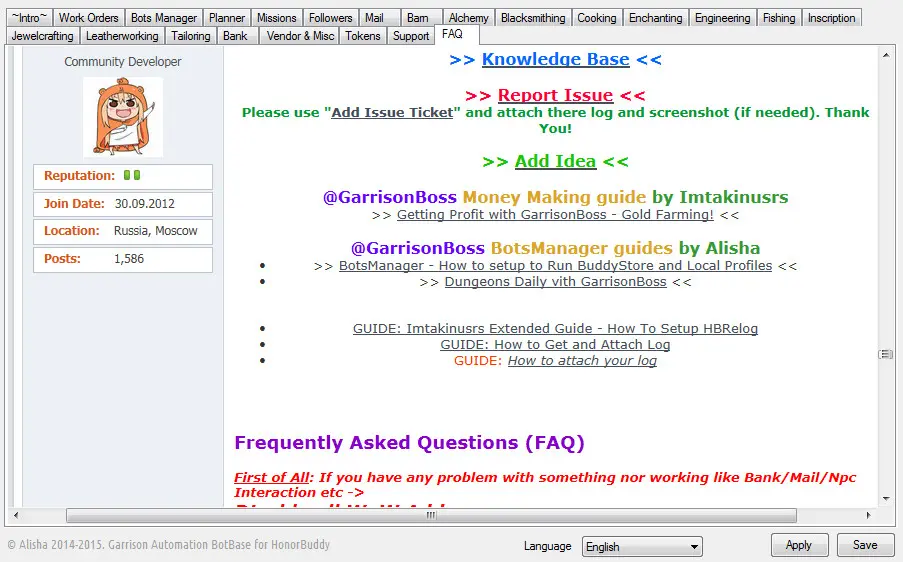The width and height of the screenshot is (903, 562).
Task: Click the vertical scrollbar thumb
Action: pyautogui.click(x=886, y=354)
